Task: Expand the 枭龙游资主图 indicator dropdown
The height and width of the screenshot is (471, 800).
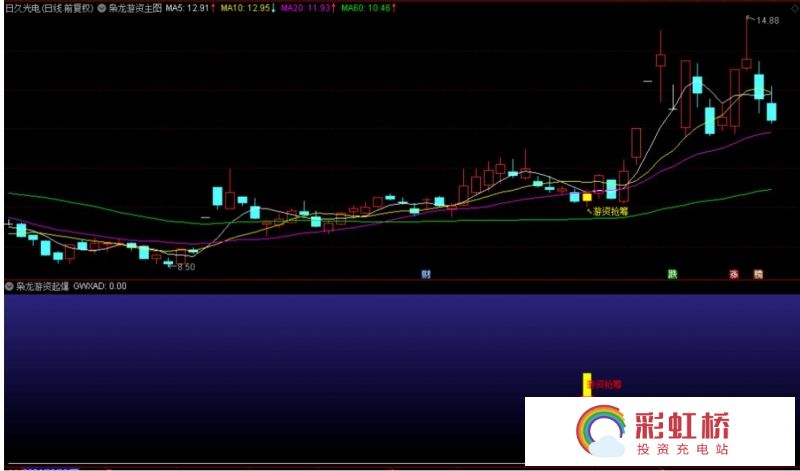Action: click(x=103, y=7)
